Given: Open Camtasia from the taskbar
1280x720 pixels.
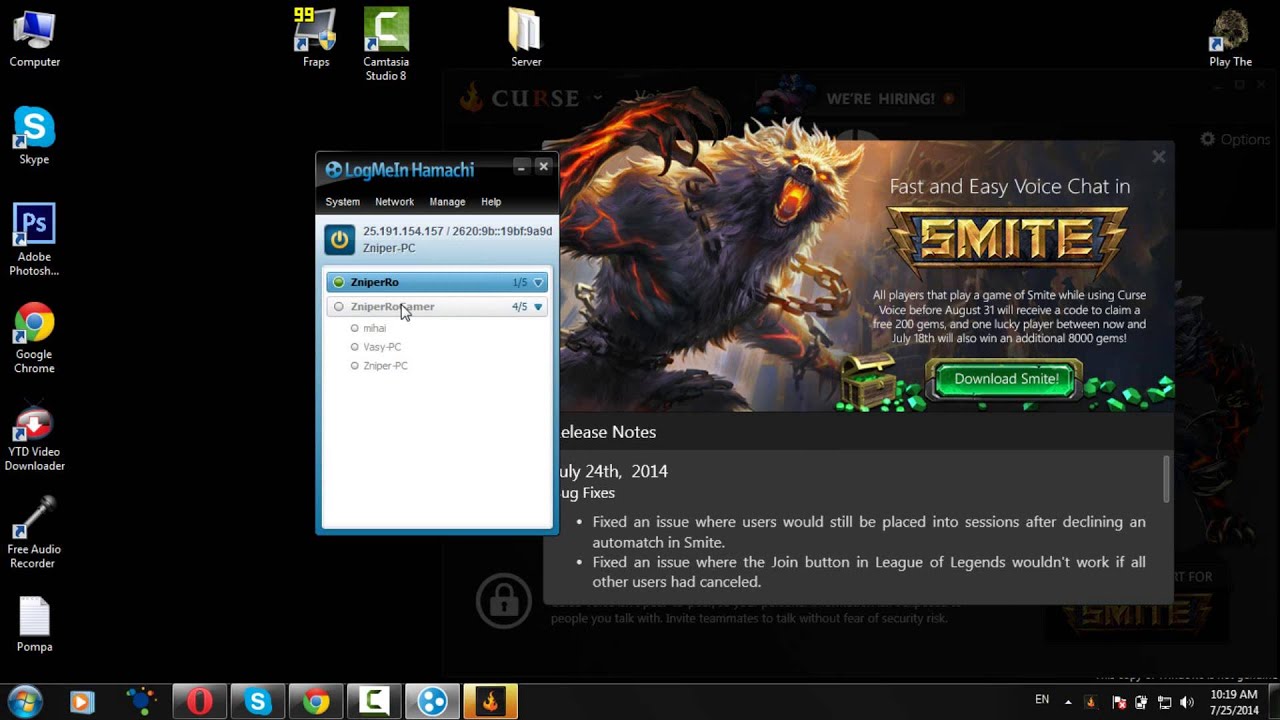Looking at the screenshot, I should (374, 702).
